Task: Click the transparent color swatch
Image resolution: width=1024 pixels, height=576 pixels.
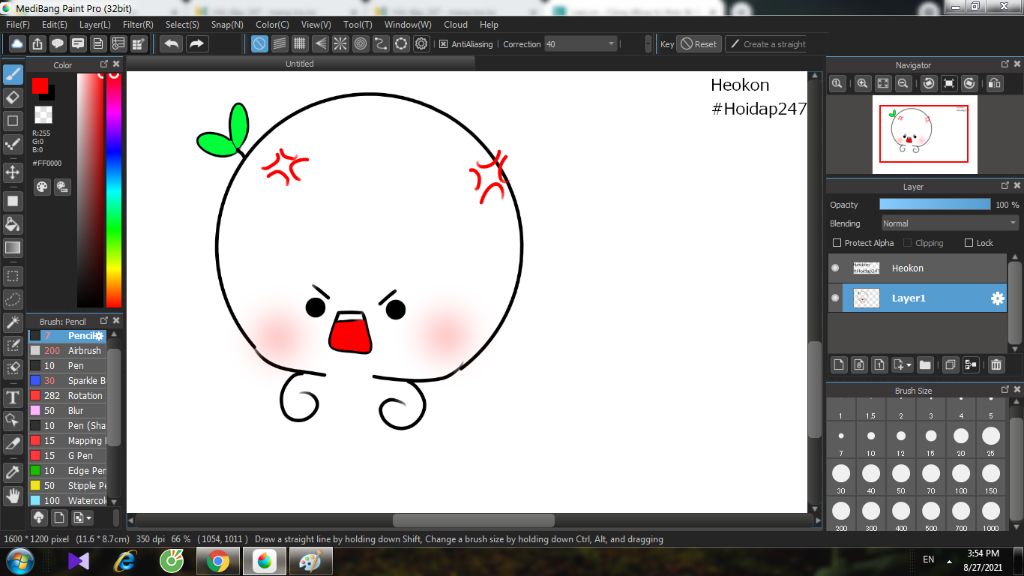Action: coord(43,114)
